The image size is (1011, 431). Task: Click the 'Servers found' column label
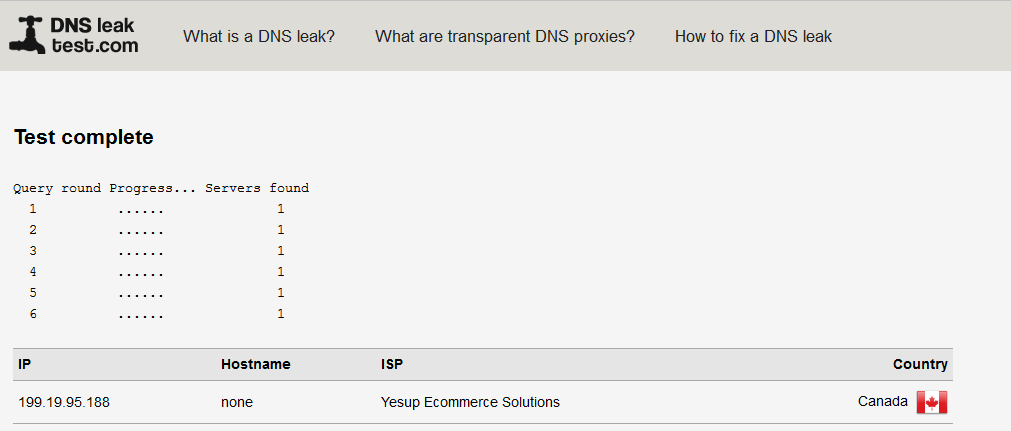257,188
